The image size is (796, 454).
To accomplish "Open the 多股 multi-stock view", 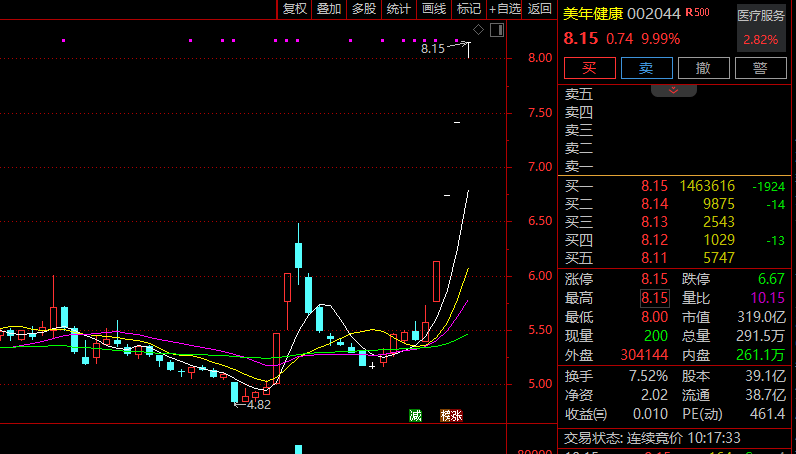I will (x=364, y=9).
